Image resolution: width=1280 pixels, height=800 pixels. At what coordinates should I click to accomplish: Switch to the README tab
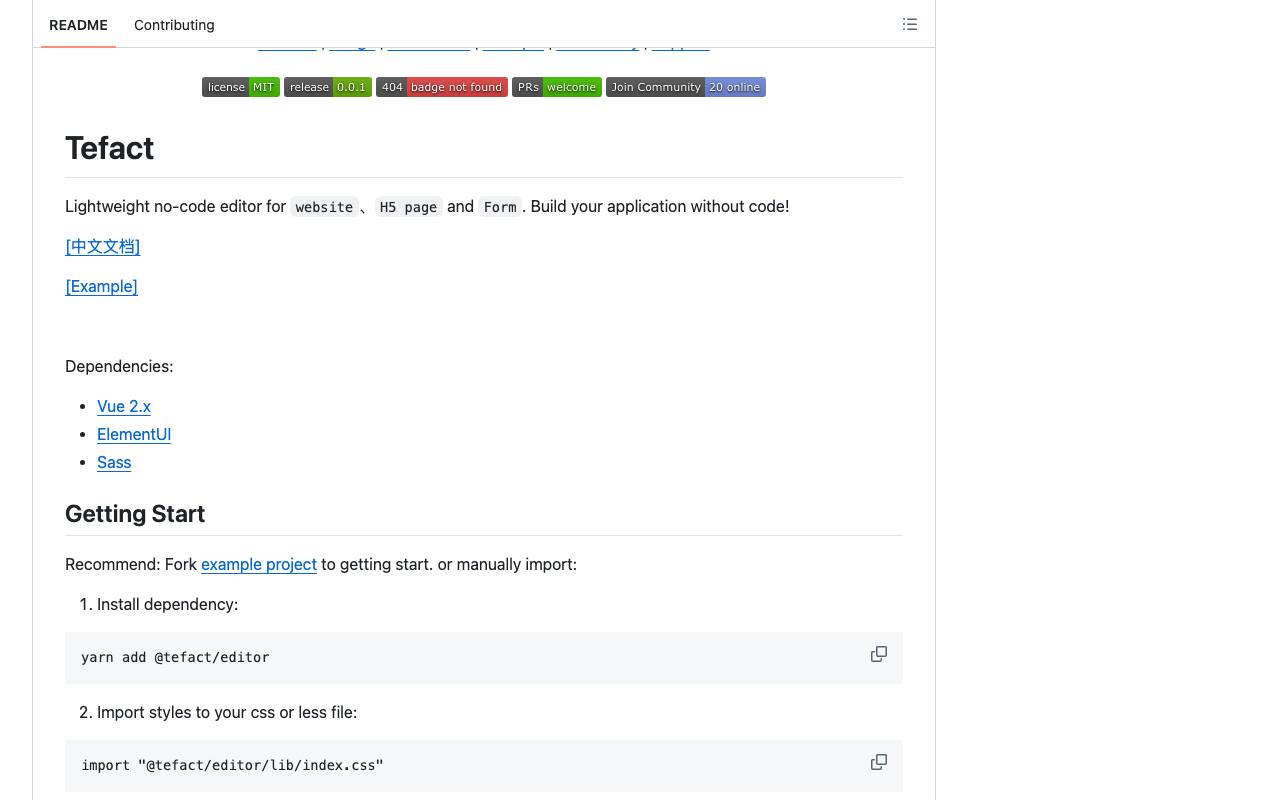coord(78,25)
